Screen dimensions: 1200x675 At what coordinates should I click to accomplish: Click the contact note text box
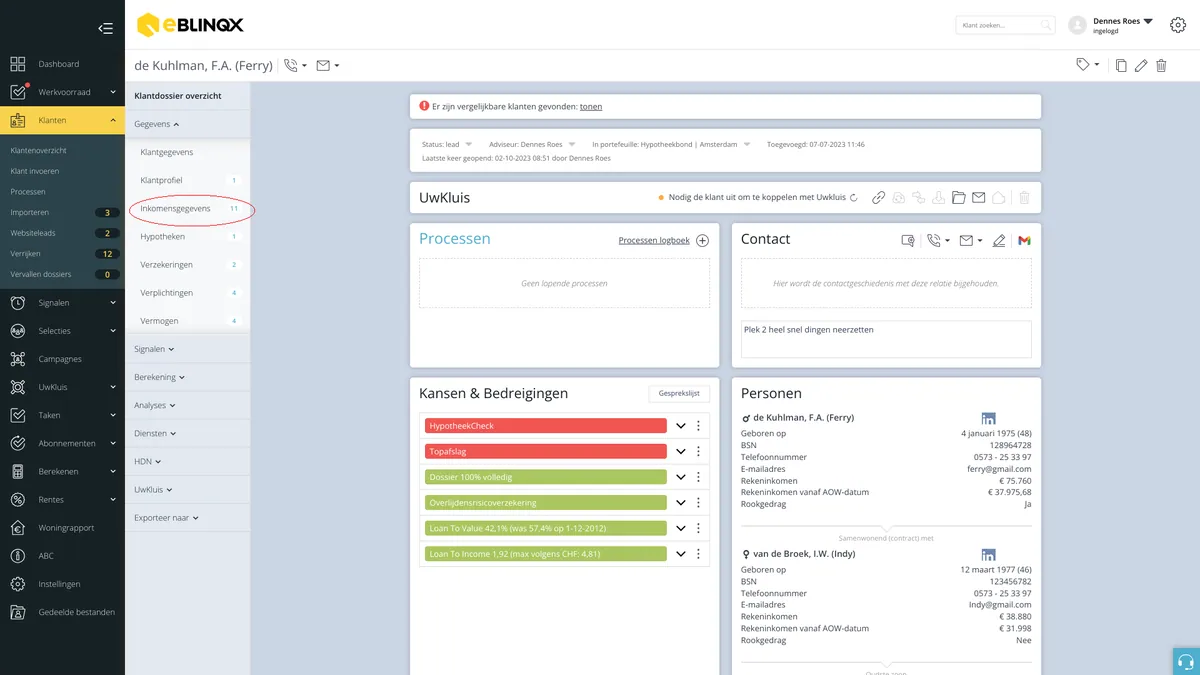pos(887,338)
